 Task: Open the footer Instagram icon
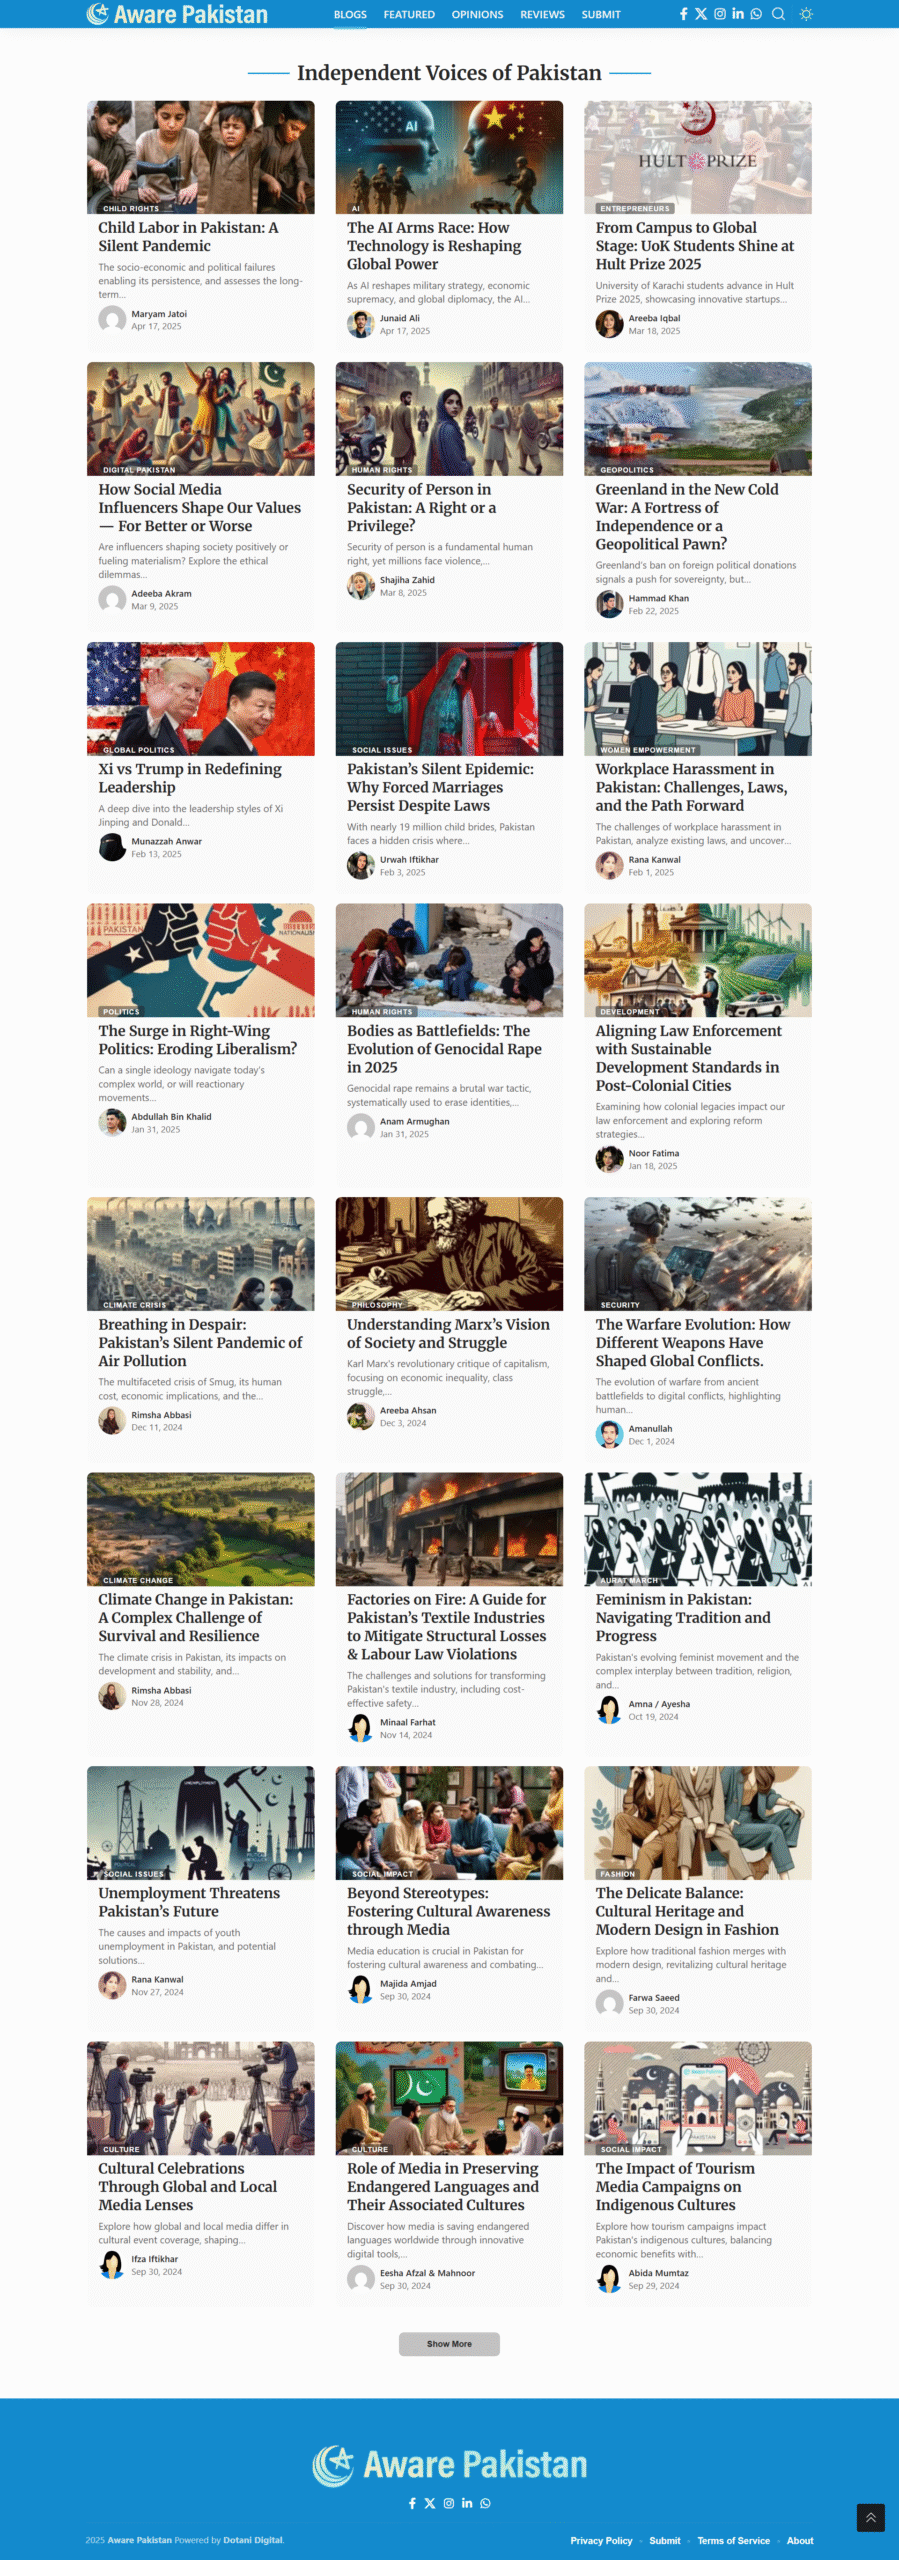(449, 2503)
